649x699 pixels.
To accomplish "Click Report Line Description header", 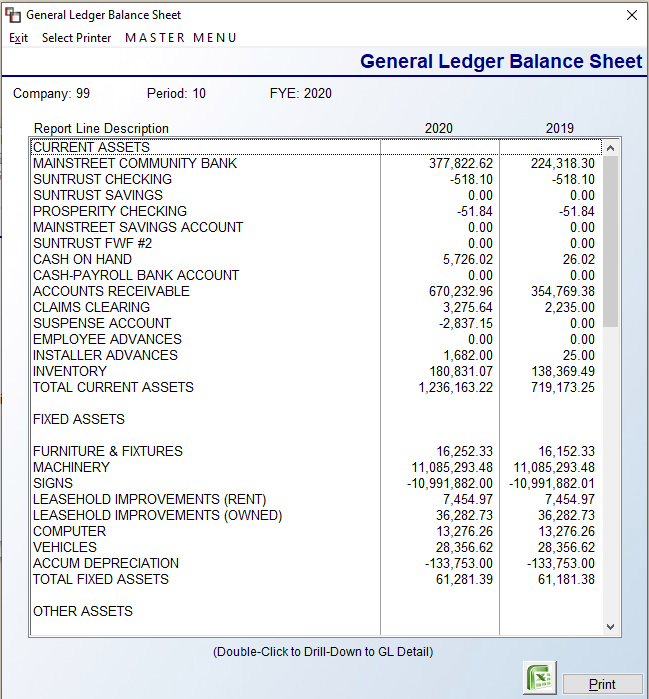I will click(x=101, y=128).
